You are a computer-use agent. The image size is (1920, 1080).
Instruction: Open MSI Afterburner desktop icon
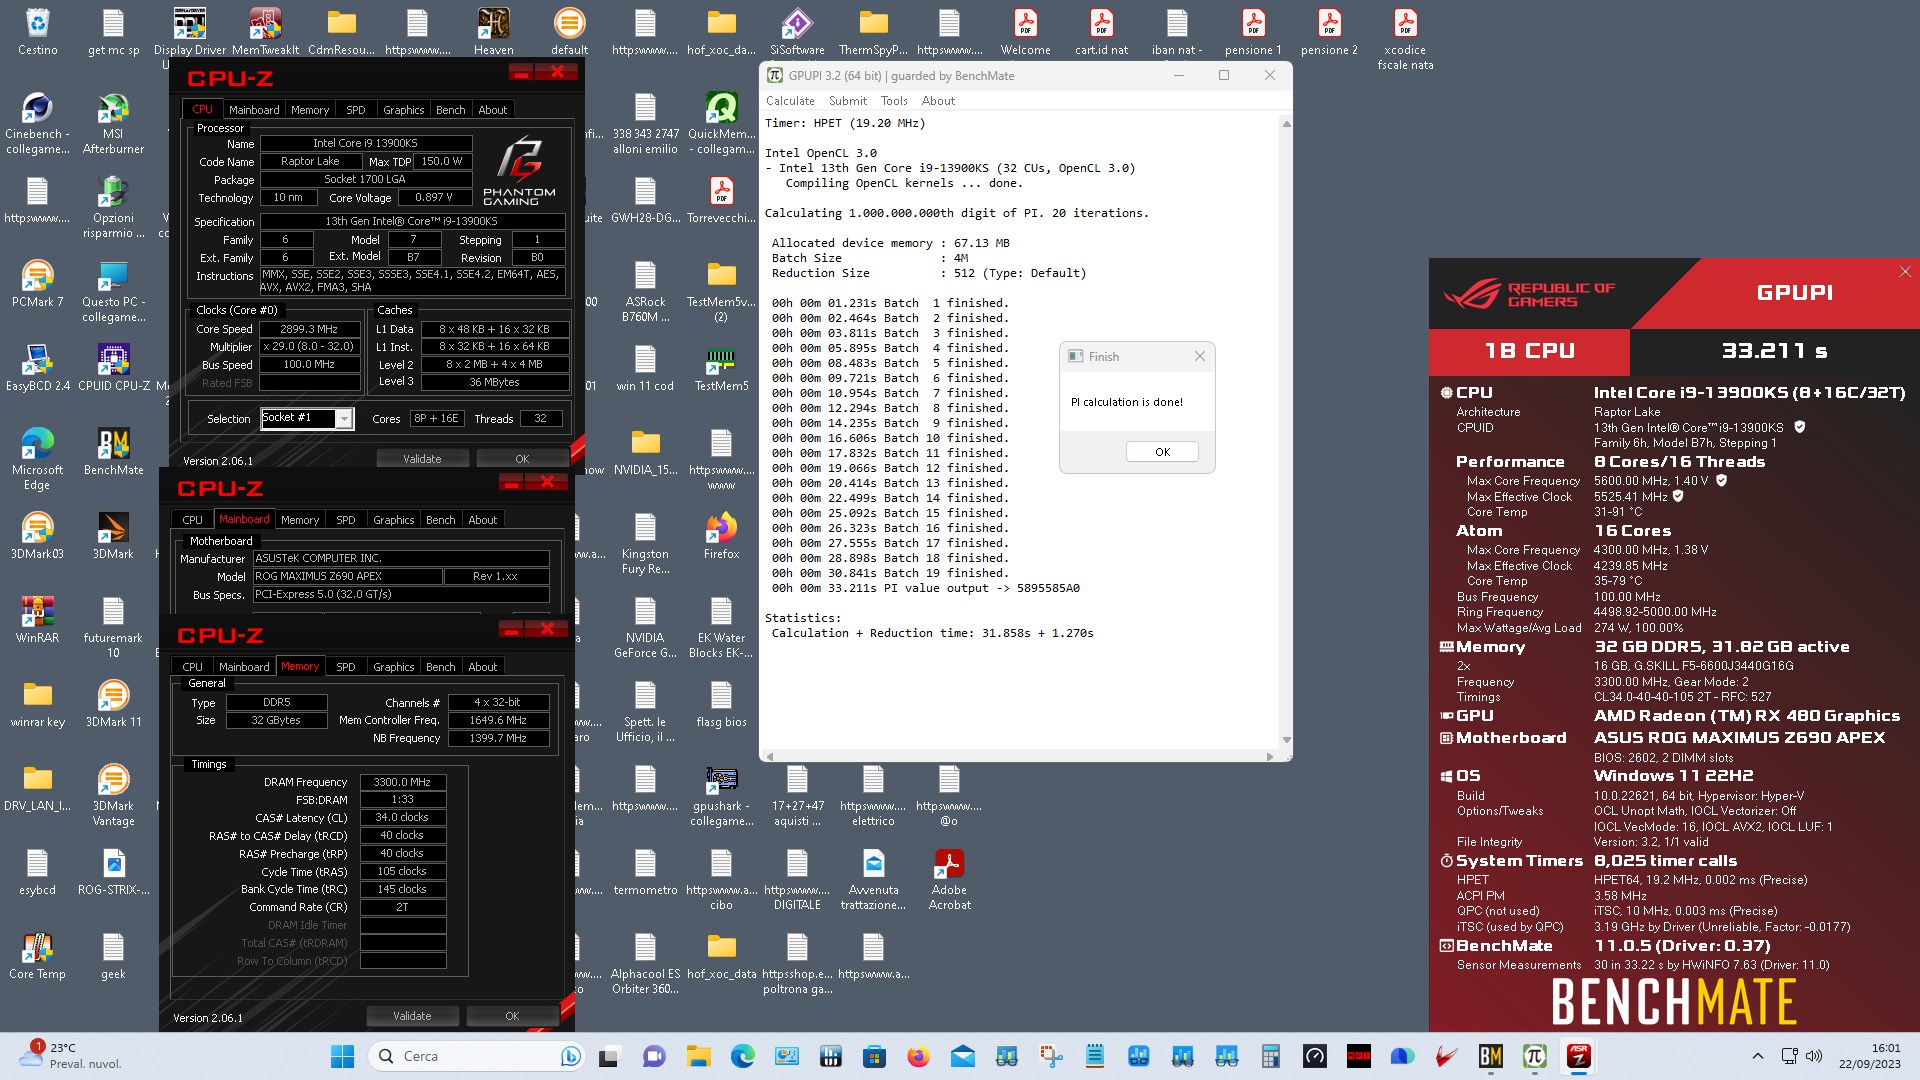click(x=113, y=123)
